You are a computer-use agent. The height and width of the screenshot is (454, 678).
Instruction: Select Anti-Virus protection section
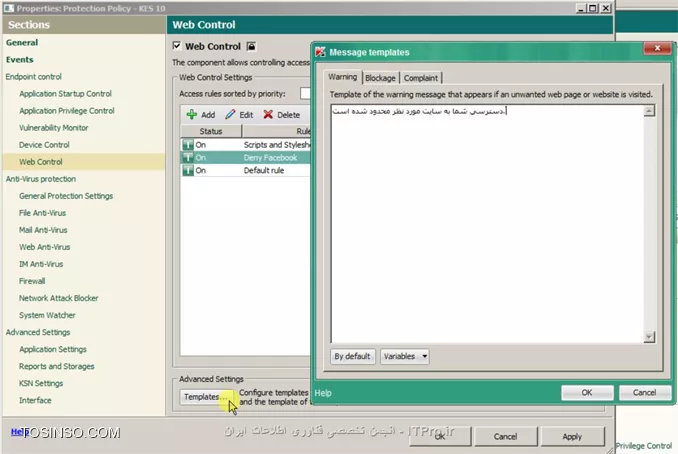pos(41,179)
